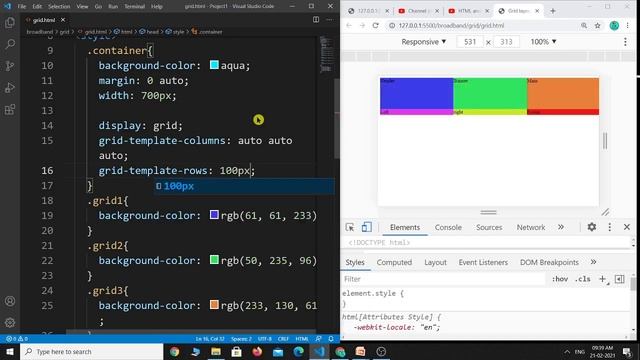Click rgb(50, 235, 96) color swatch
Viewport: 640px width, 360px height.
pyautogui.click(x=214, y=260)
